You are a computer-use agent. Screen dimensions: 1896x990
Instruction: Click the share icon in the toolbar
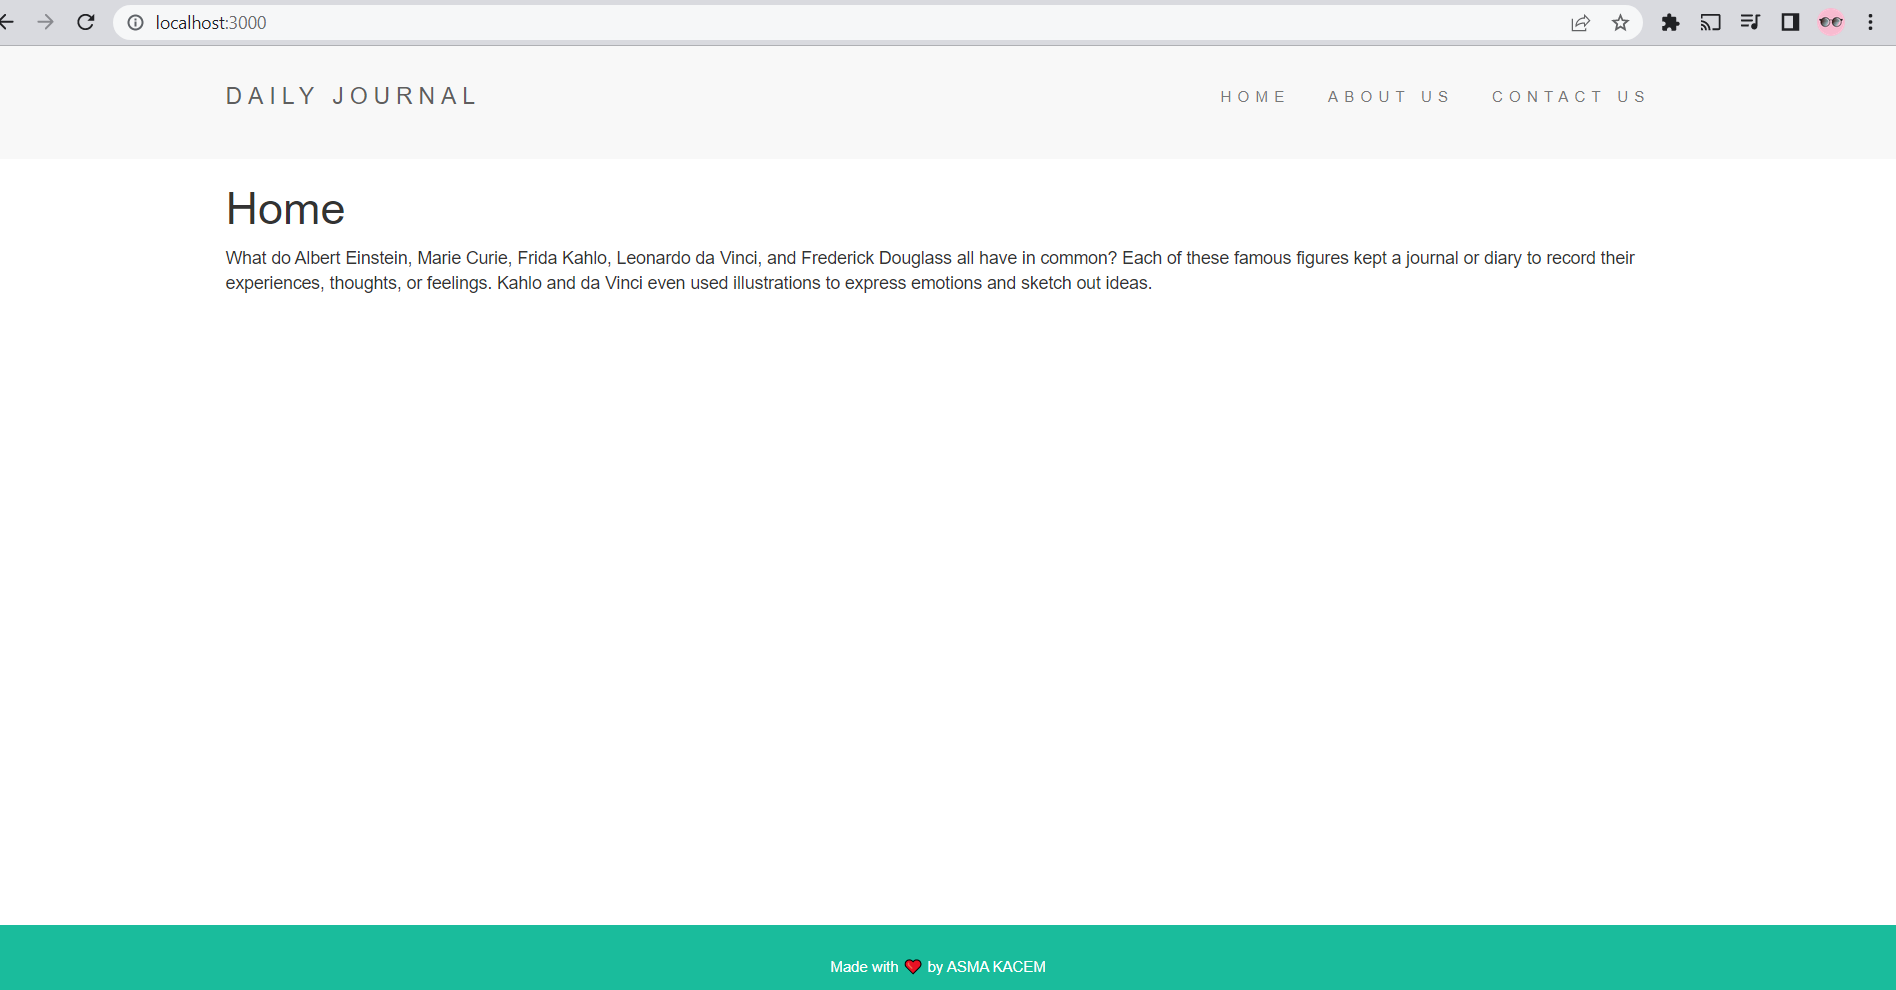pos(1580,22)
